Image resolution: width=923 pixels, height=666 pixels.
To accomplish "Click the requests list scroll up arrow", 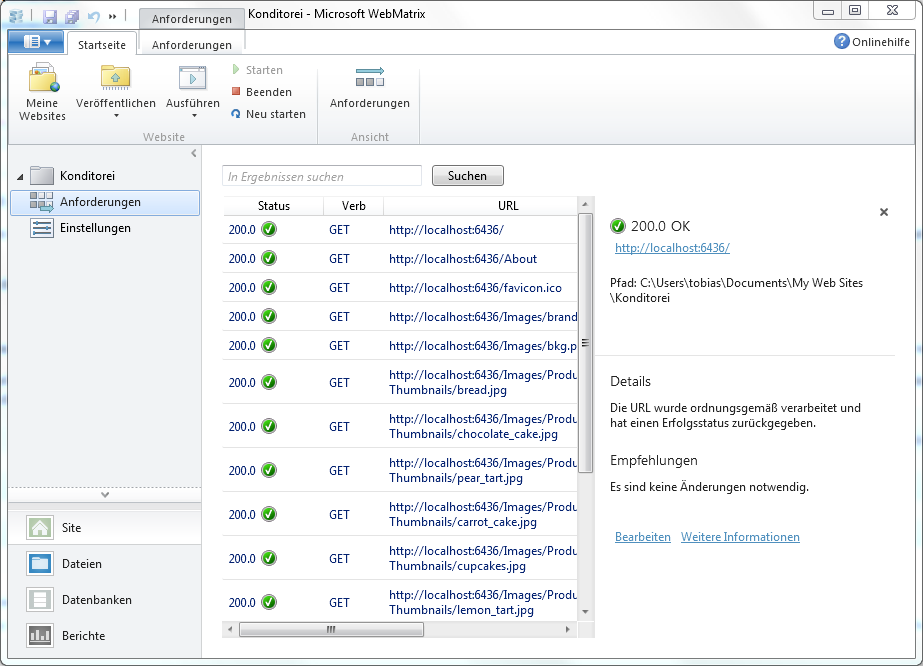I will point(585,204).
